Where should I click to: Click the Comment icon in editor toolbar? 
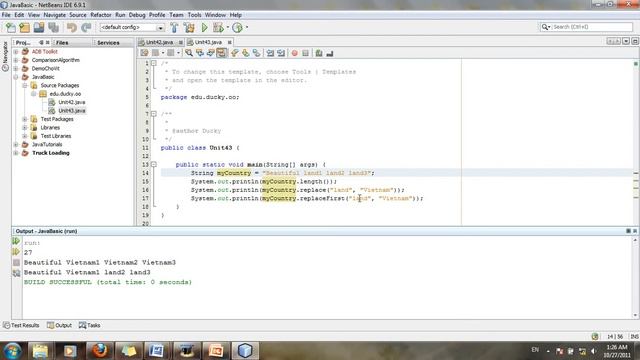319,53
